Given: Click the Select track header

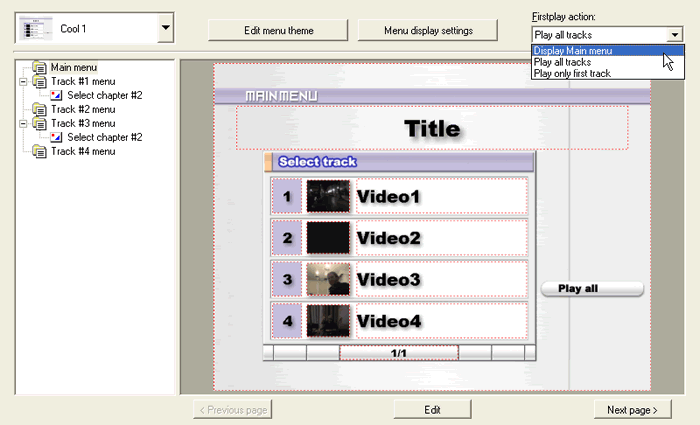Looking at the screenshot, I should point(399,162).
